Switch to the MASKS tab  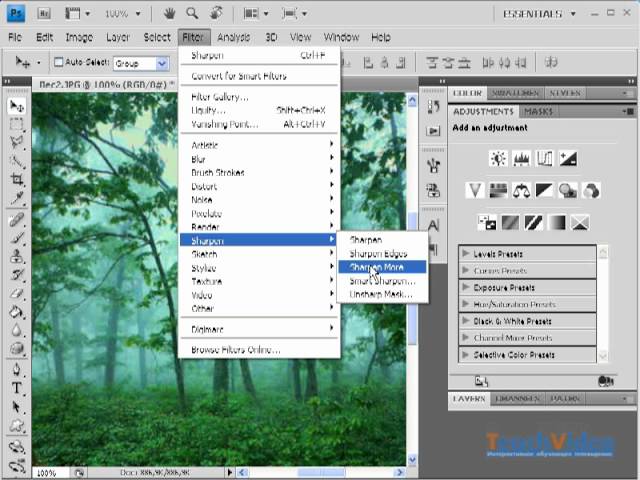[x=538, y=111]
